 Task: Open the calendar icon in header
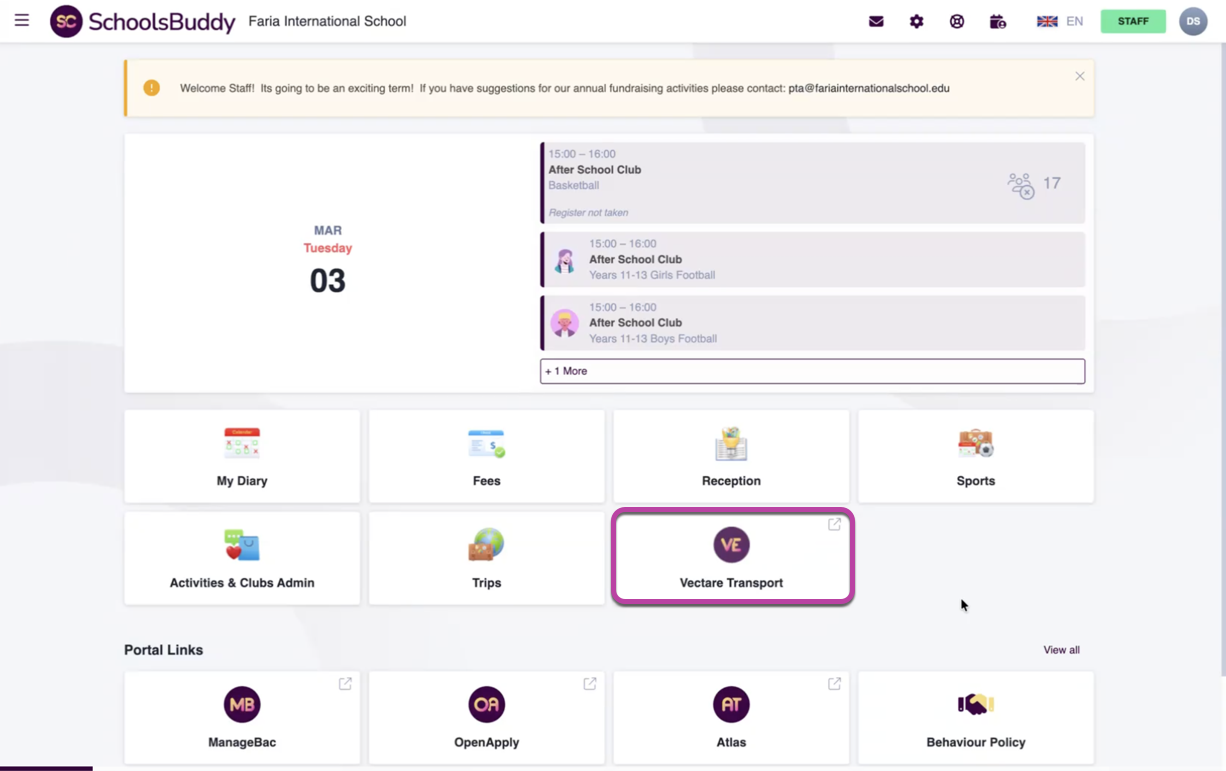997,21
